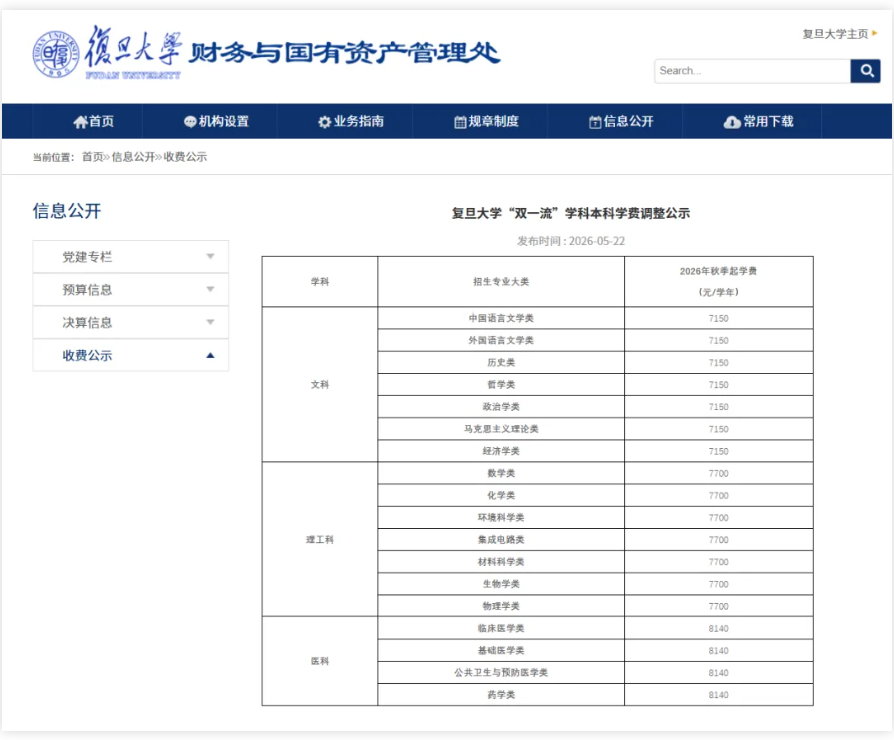Click the 收费公示 breadcrumb link
Viewport: 894px width, 740px height.
(185, 157)
